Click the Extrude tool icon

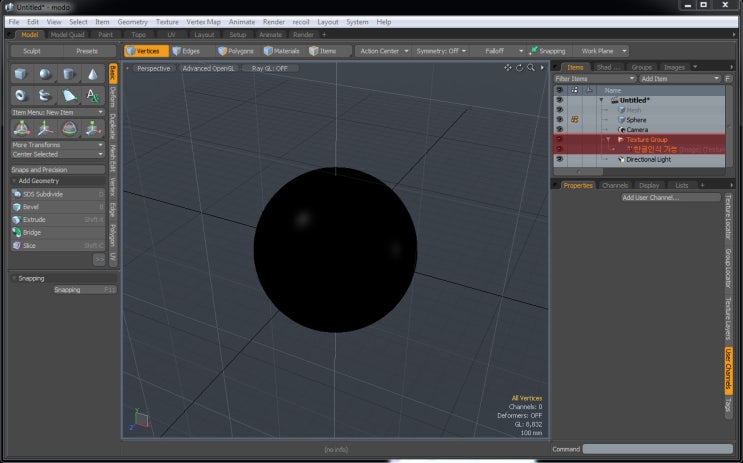tap(17, 219)
